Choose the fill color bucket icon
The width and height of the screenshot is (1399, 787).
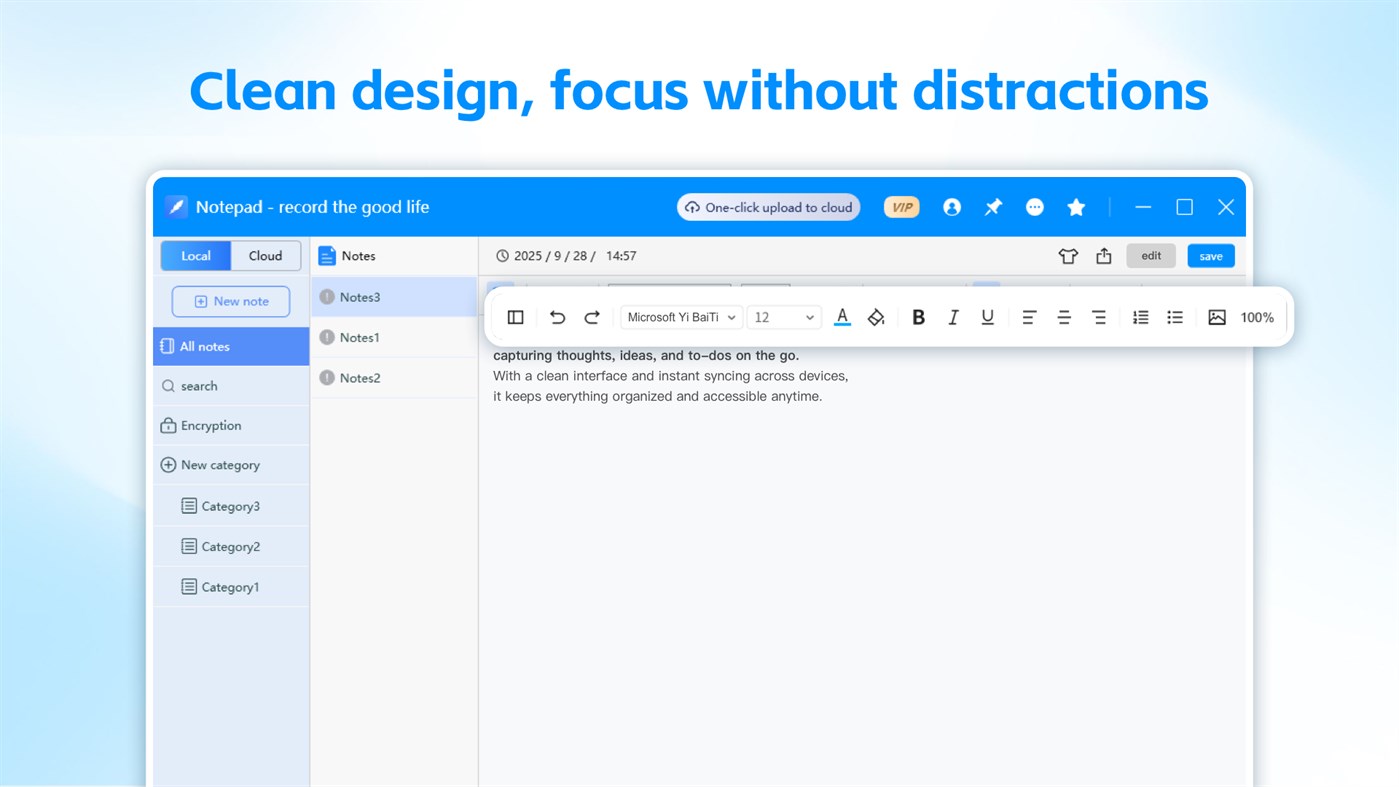point(876,317)
